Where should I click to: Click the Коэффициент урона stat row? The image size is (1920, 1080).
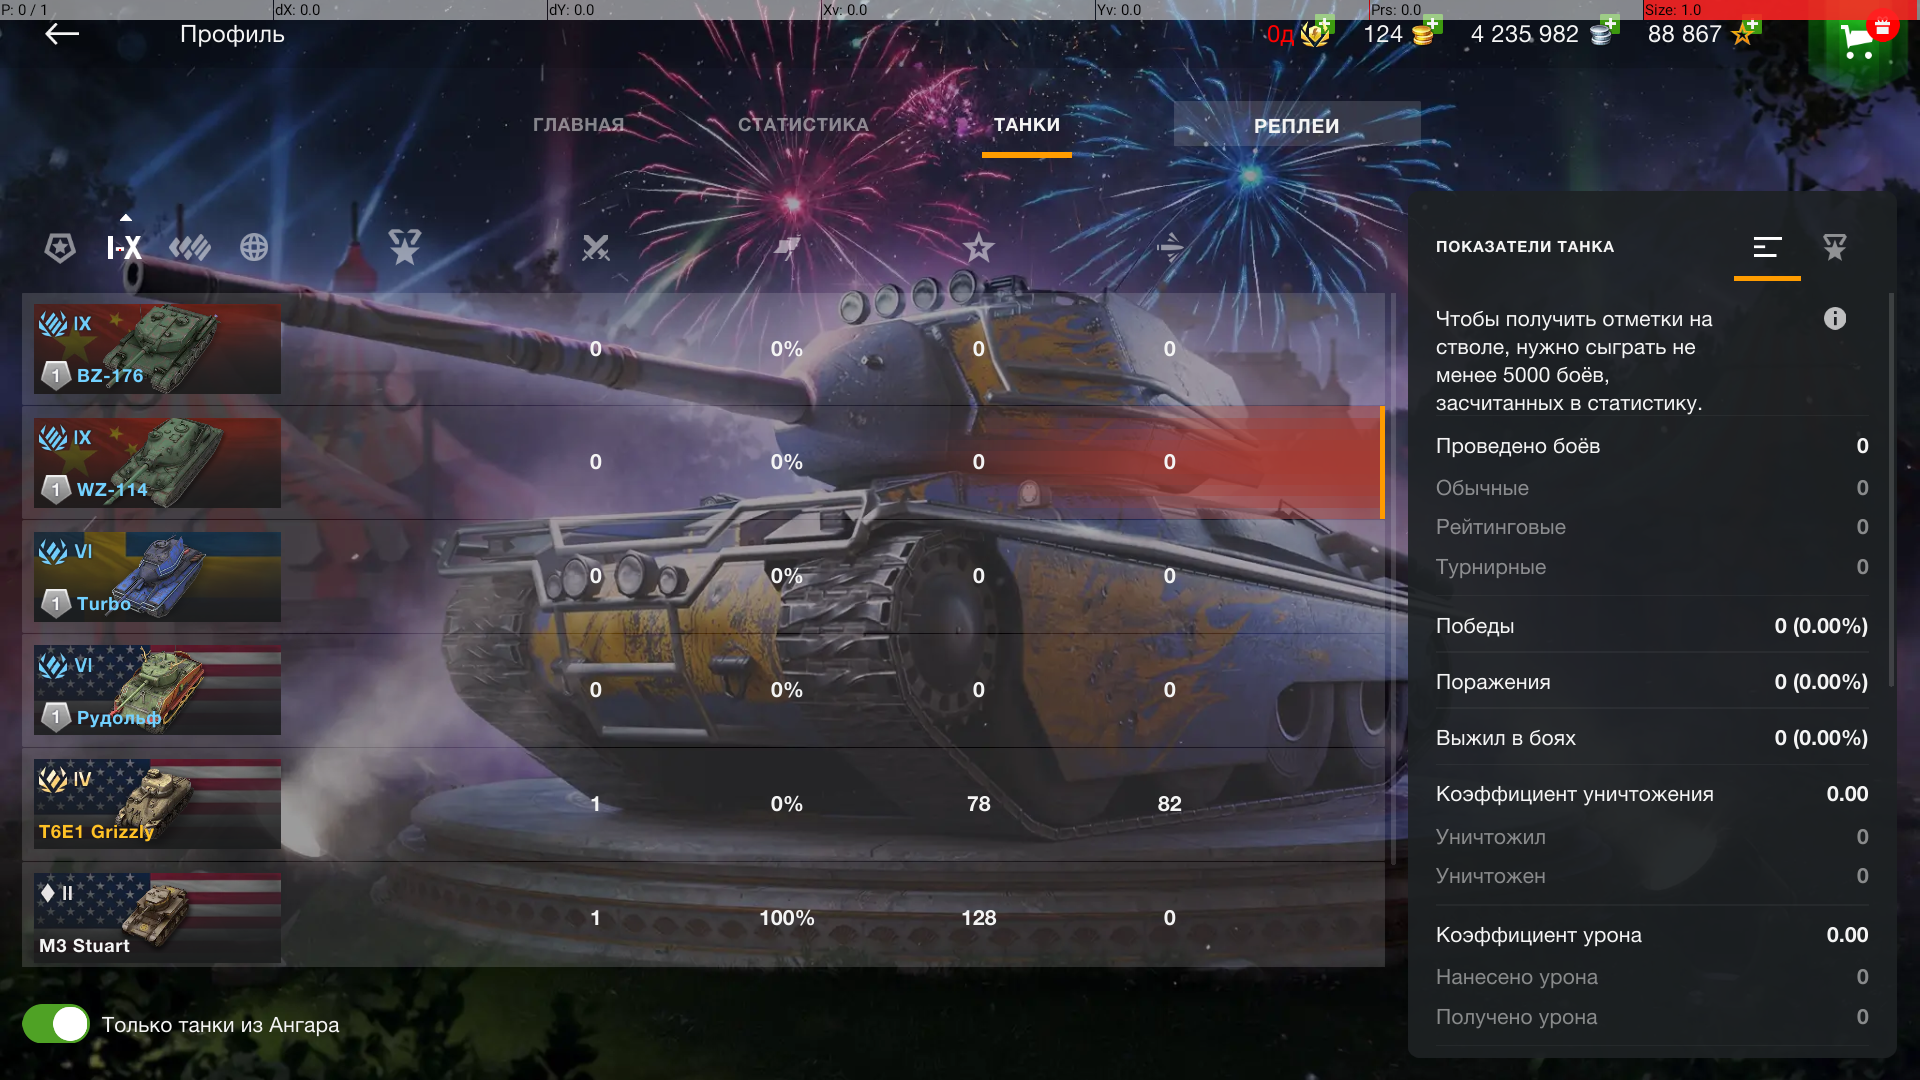pyautogui.click(x=1652, y=935)
